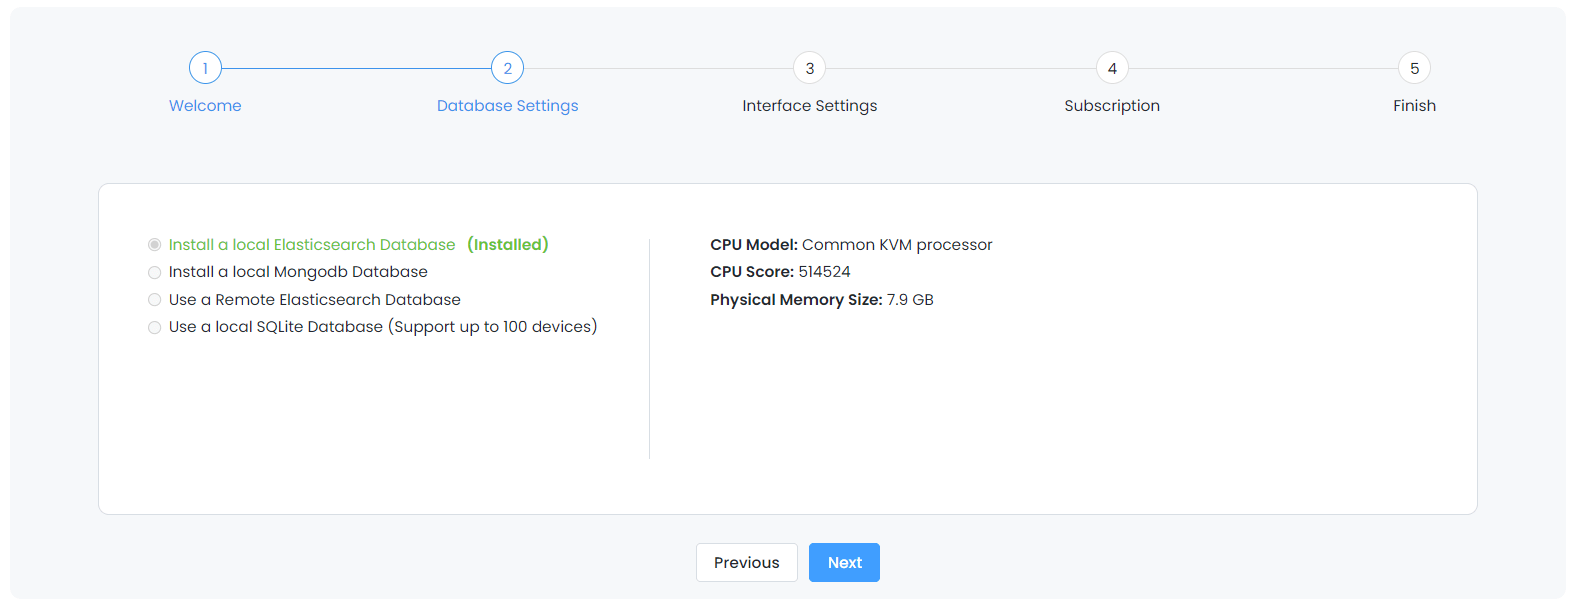Open the Database Settings step
The image size is (1577, 610).
click(x=507, y=105)
